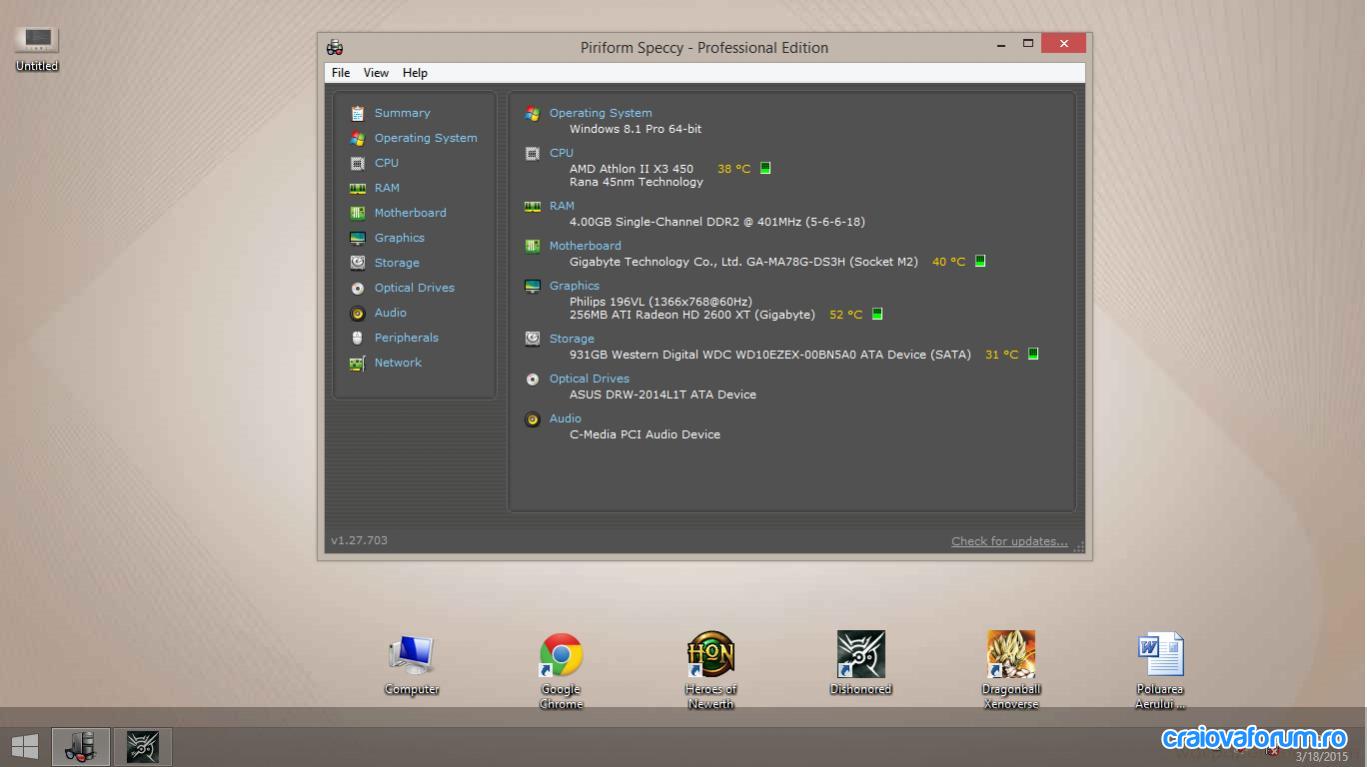This screenshot has width=1367, height=767.
Task: Click the Storage heading link in summary
Action: point(572,339)
